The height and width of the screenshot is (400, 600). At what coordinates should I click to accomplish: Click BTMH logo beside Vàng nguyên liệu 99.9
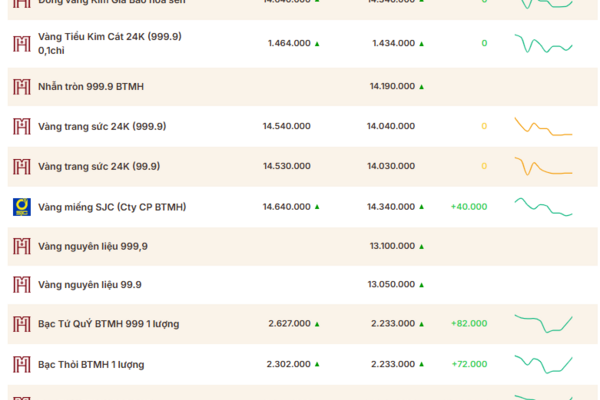pos(22,285)
